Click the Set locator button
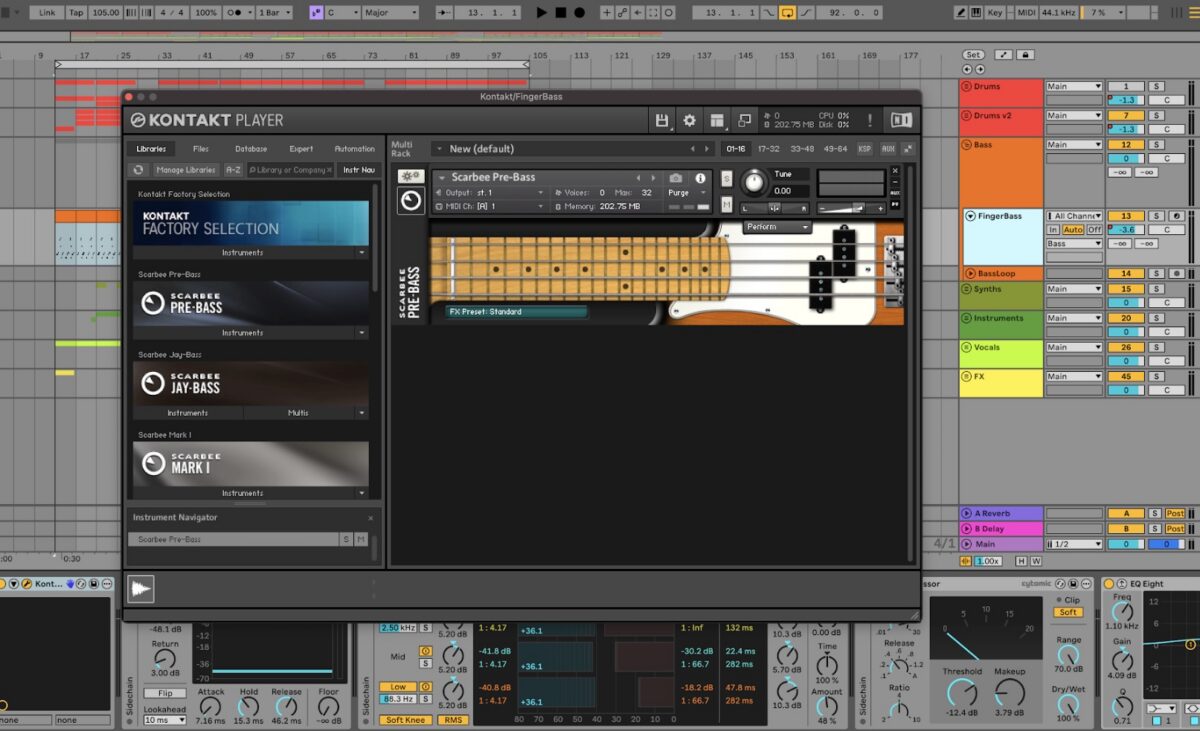The width and height of the screenshot is (1200, 731). coord(973,55)
